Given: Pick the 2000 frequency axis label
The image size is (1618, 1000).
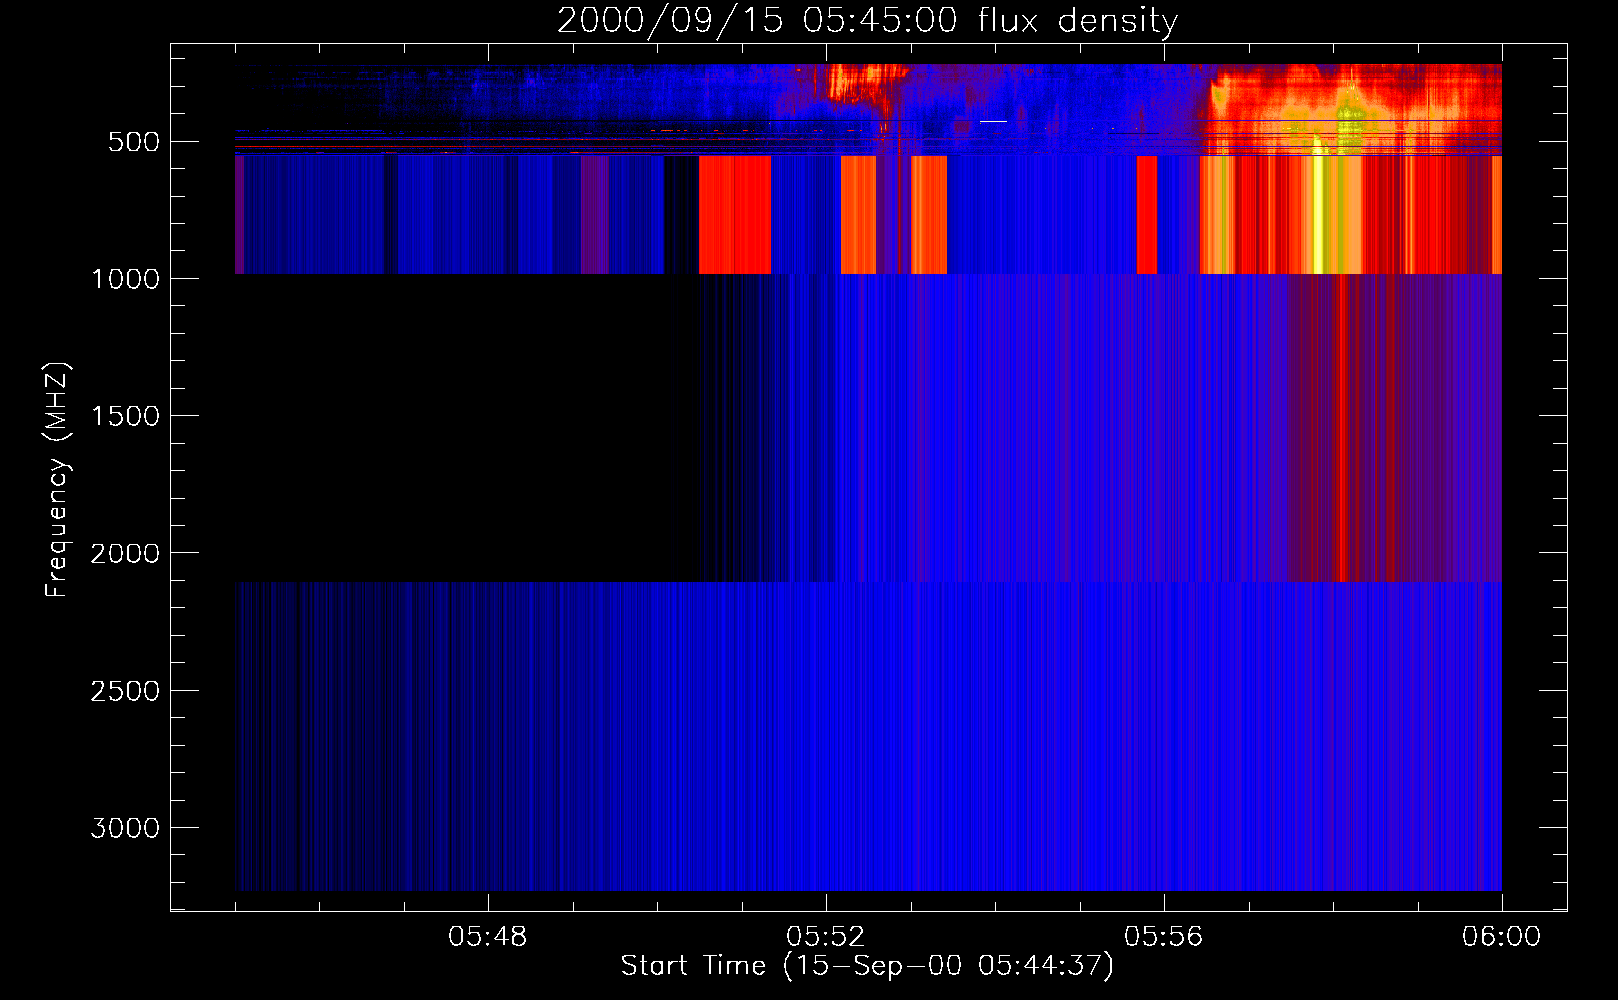Looking at the screenshot, I should (125, 553).
